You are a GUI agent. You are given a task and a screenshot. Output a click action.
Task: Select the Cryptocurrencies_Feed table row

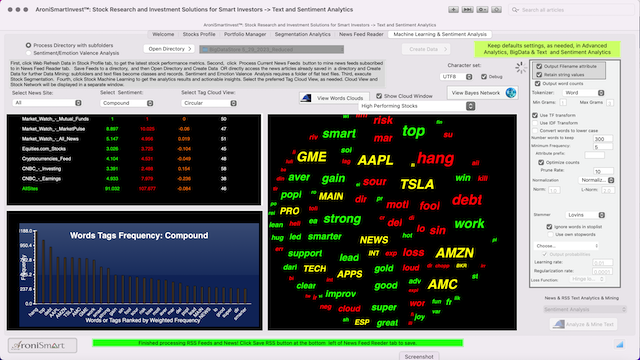[x=133, y=159]
